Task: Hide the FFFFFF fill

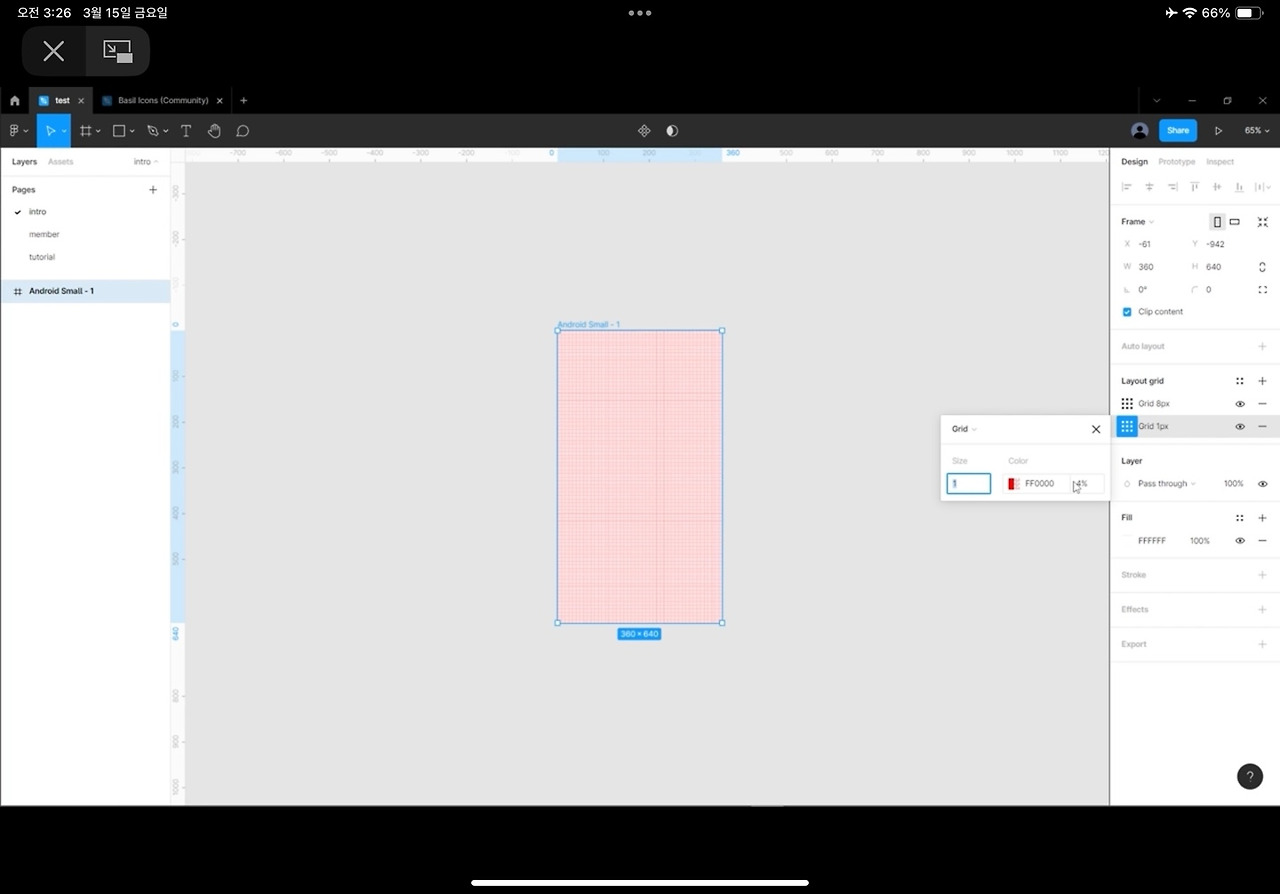Action: [1240, 541]
